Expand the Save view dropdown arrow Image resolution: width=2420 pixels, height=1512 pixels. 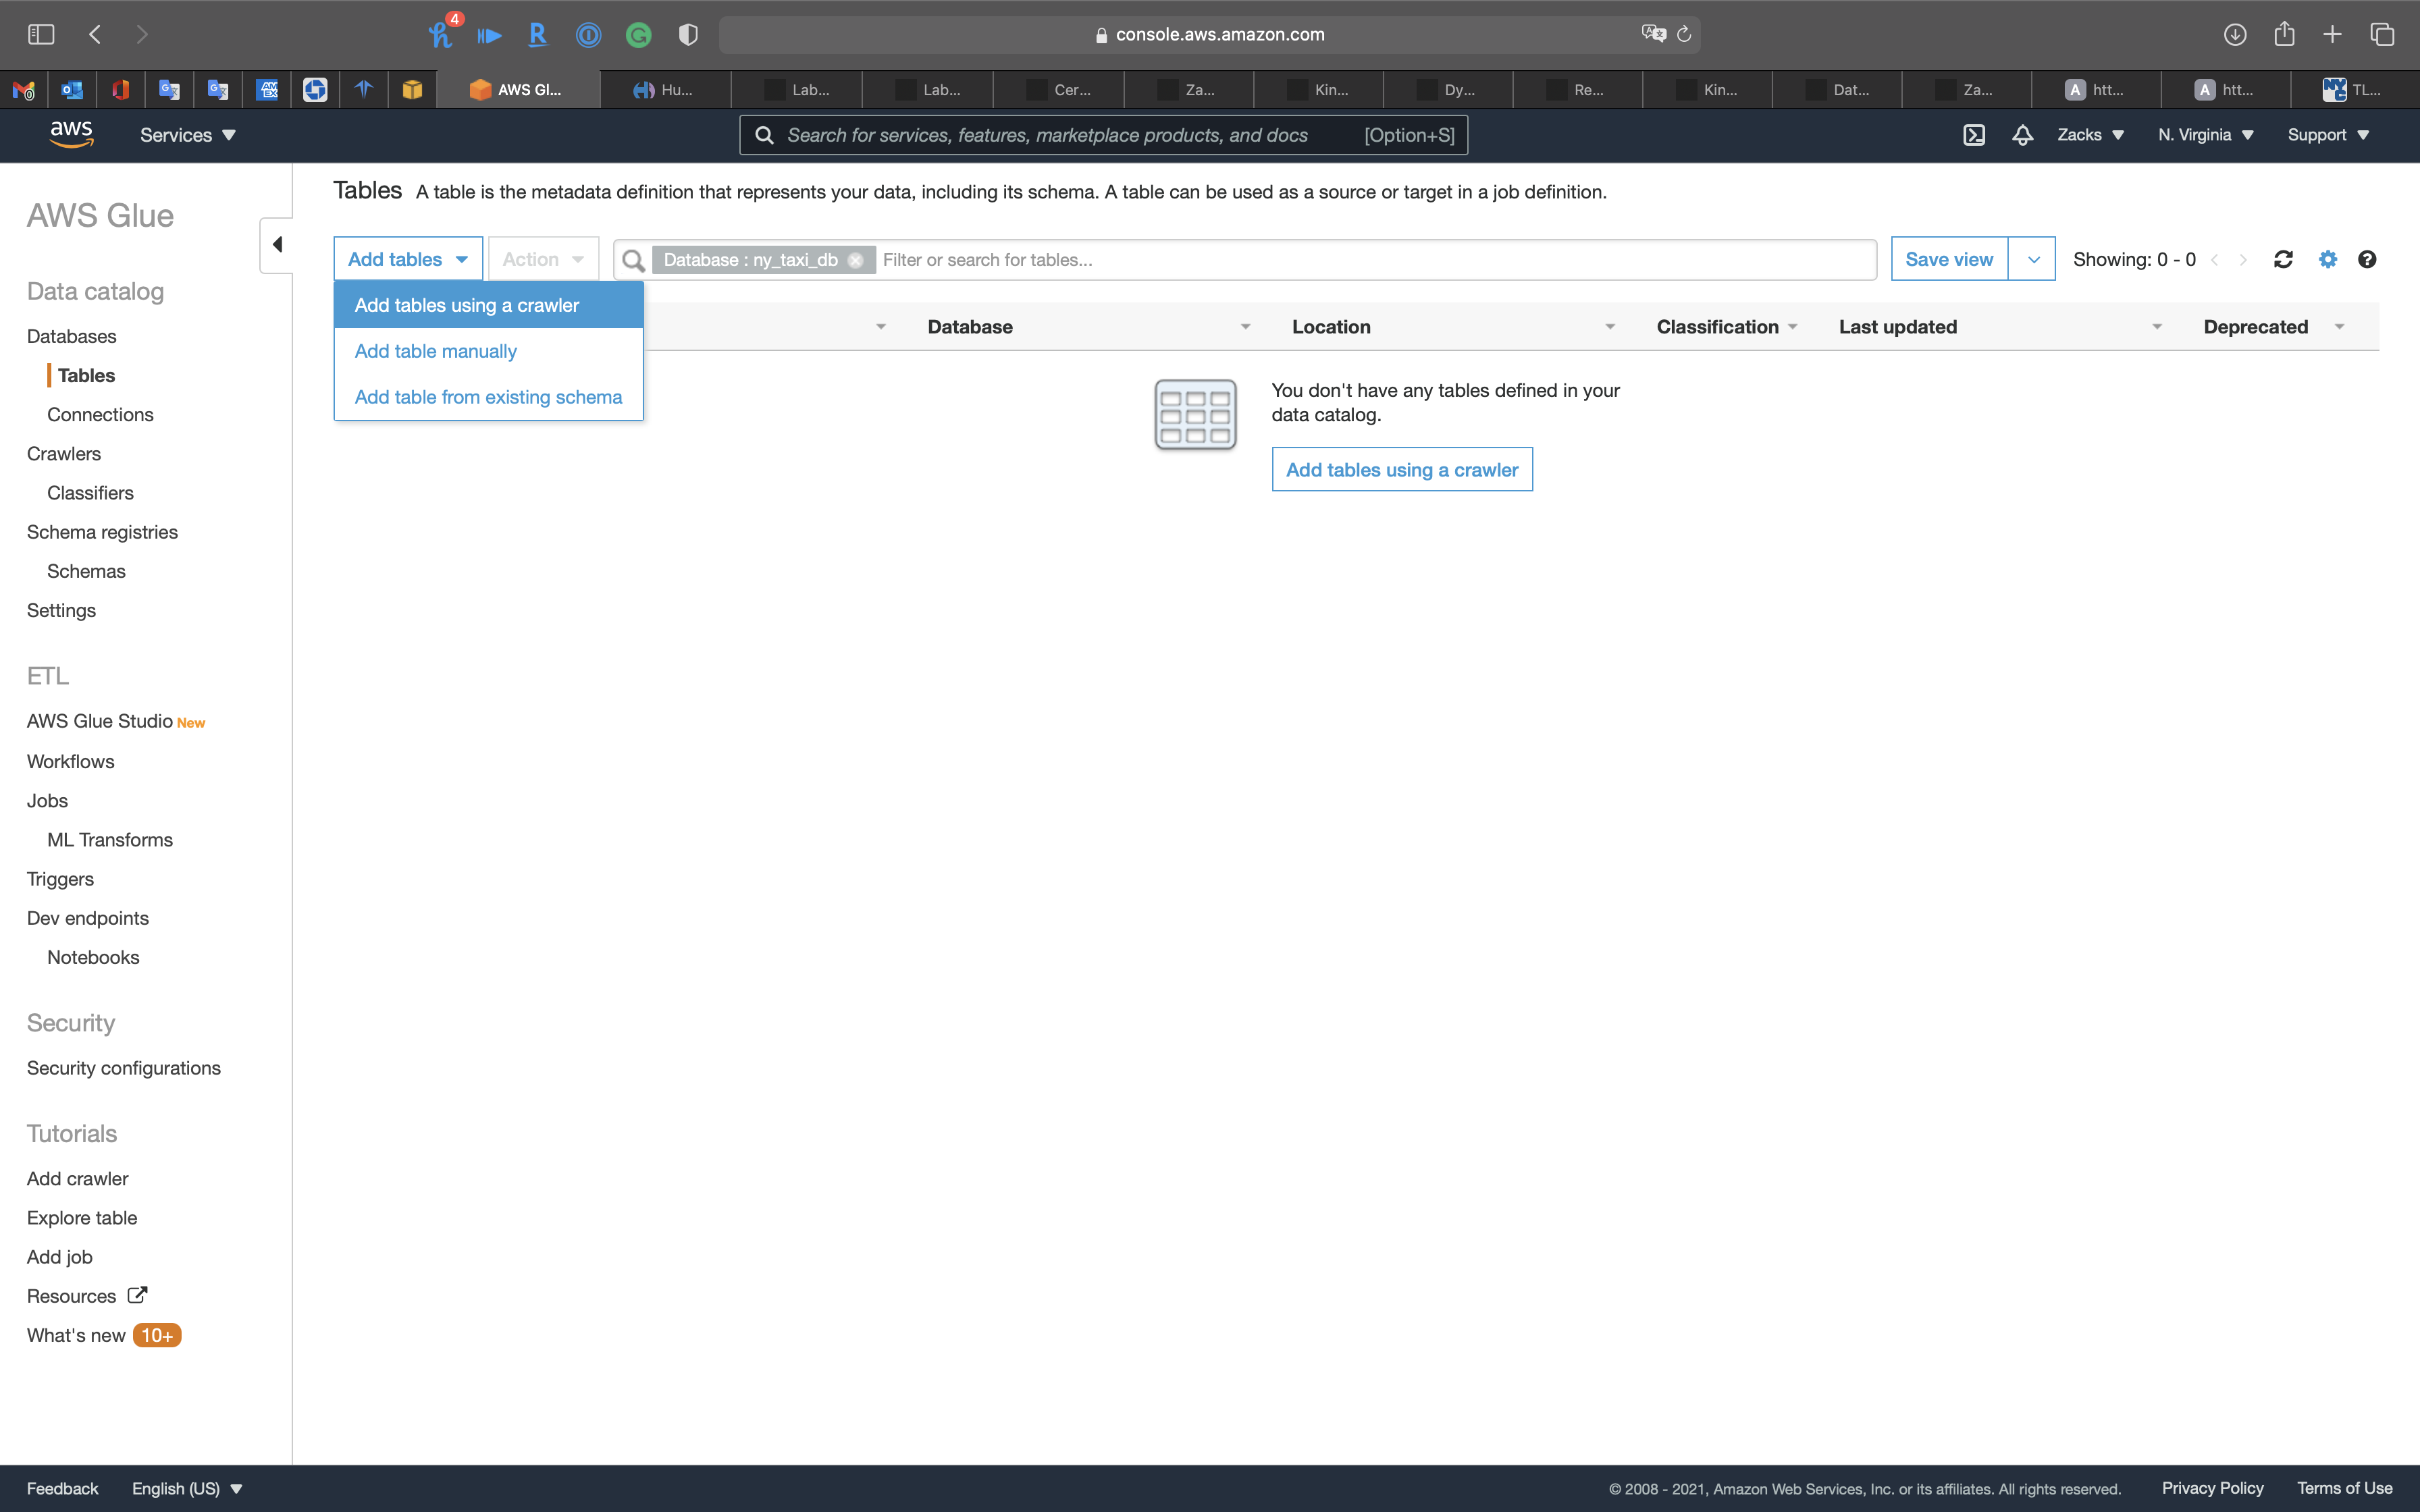2032,260
